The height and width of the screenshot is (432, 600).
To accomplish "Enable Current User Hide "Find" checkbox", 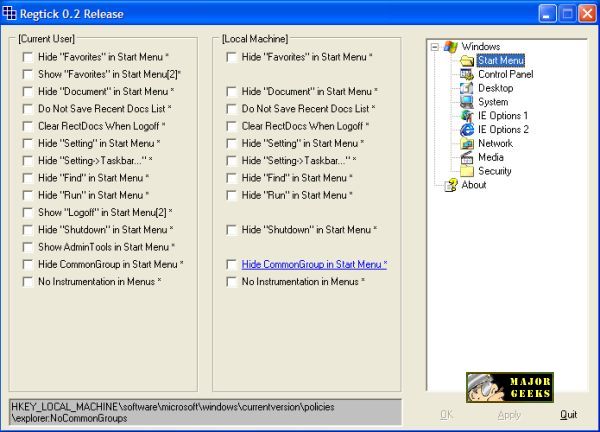I will coord(28,178).
